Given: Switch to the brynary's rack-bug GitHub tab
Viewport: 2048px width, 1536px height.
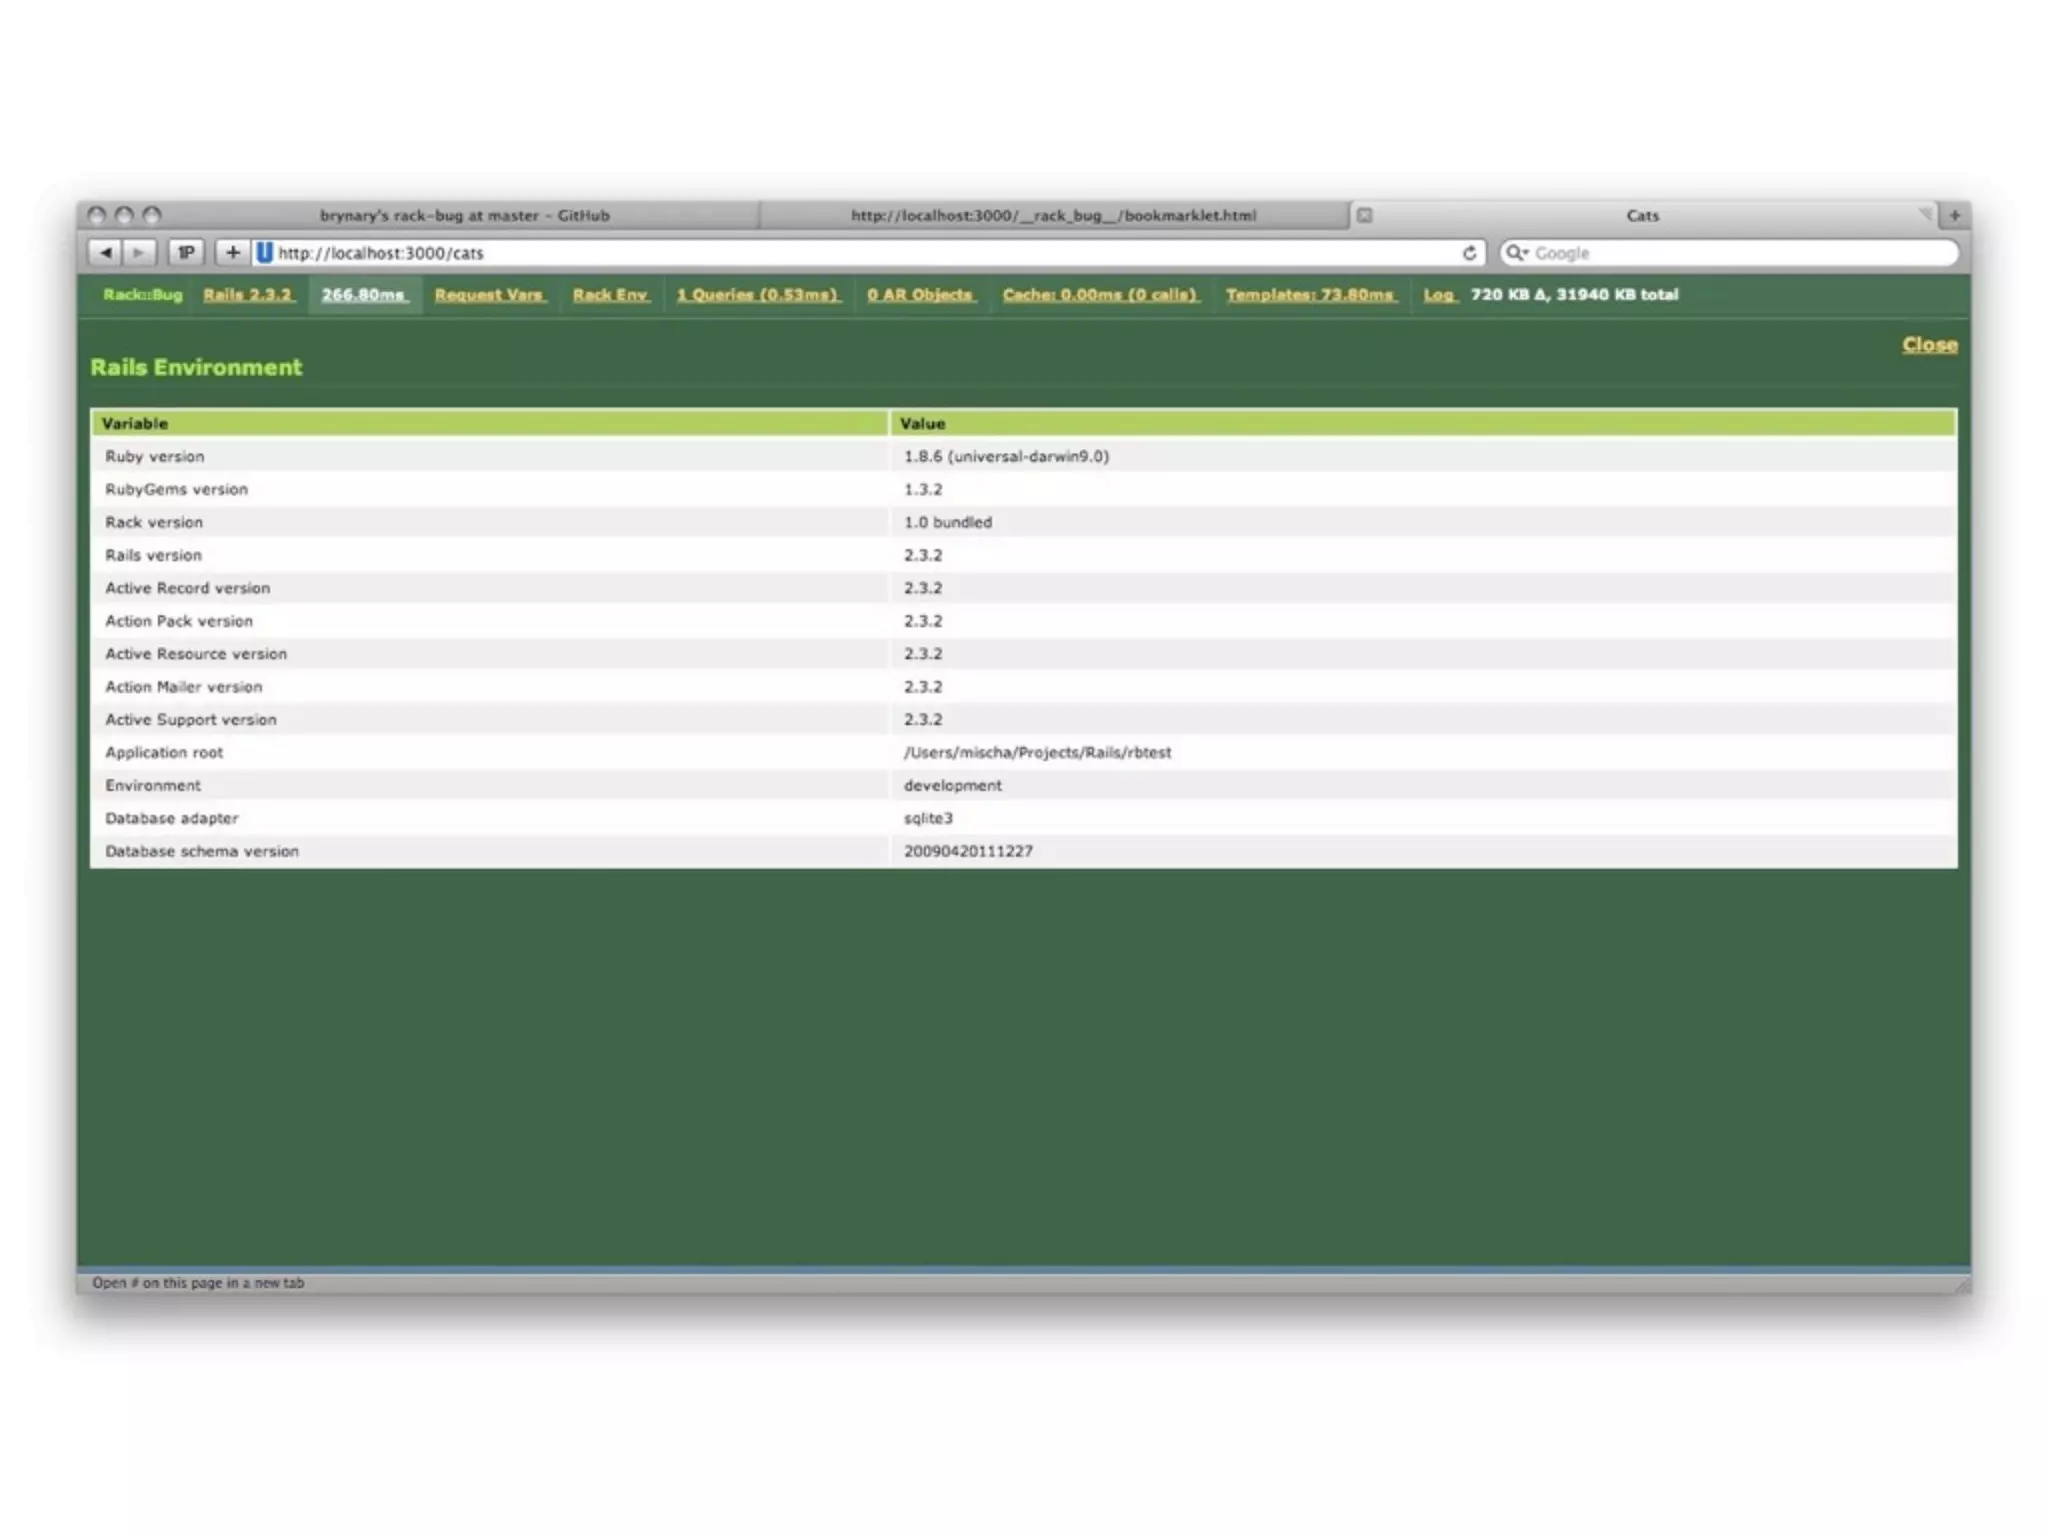Looking at the screenshot, I should tap(464, 215).
